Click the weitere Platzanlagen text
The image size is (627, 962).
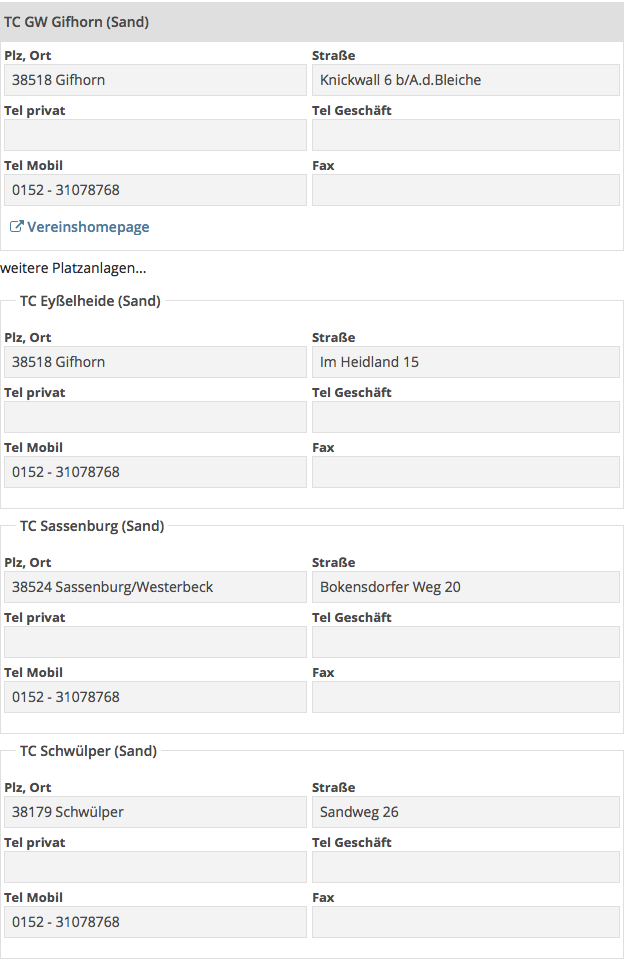73,268
